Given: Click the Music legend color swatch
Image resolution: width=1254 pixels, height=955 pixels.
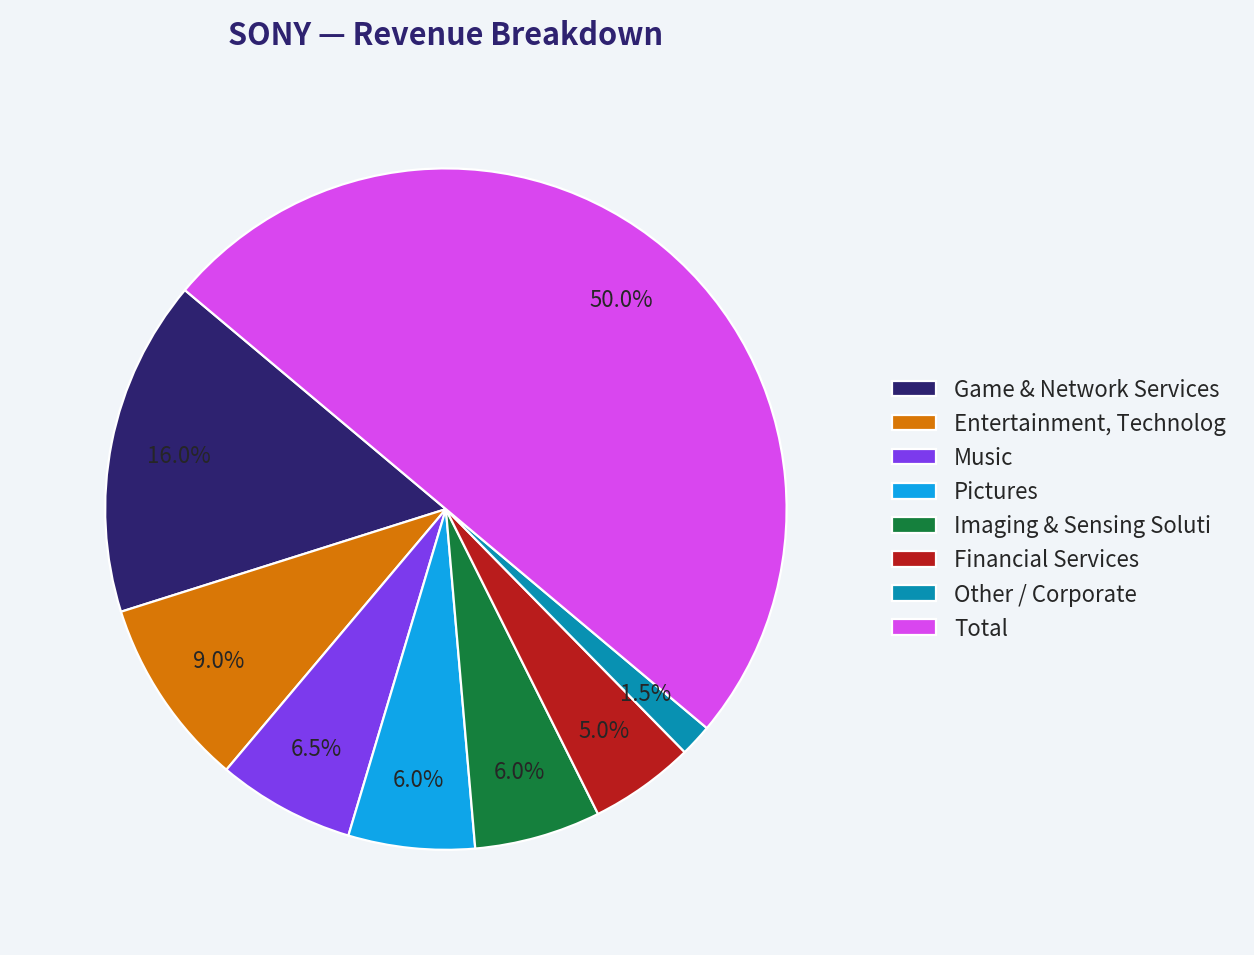Looking at the screenshot, I should click(914, 456).
